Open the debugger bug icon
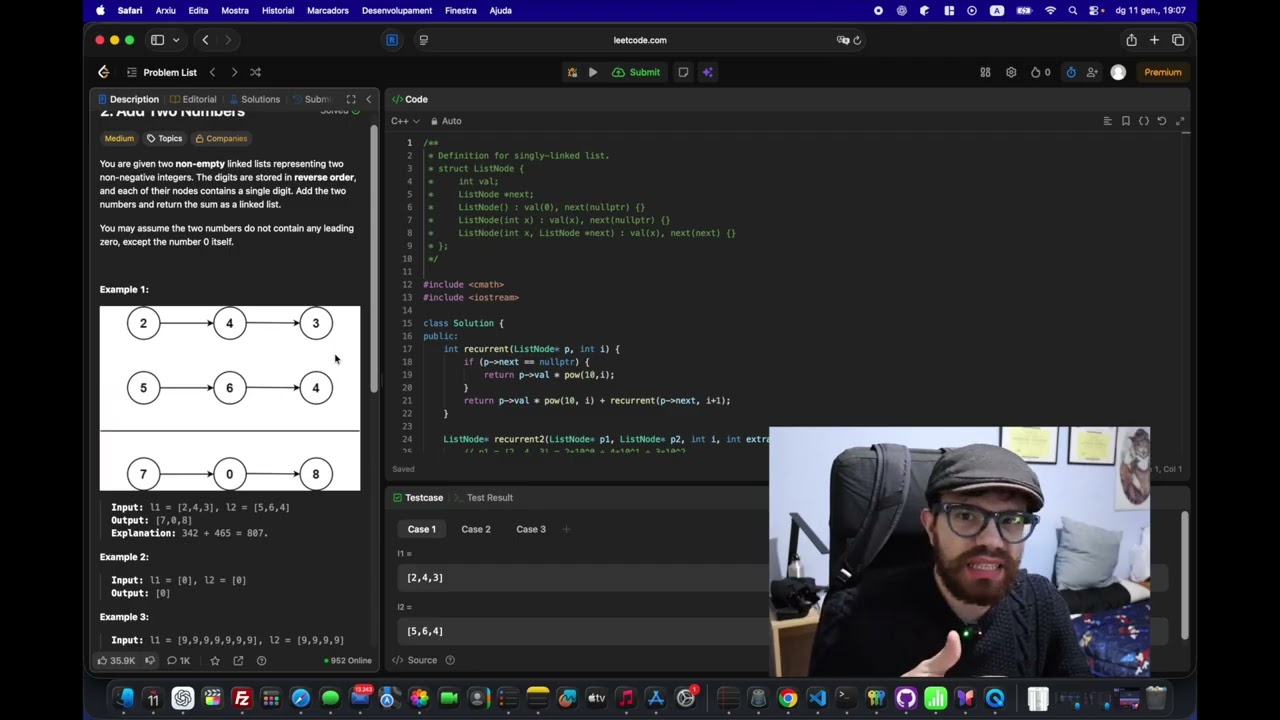 (572, 72)
